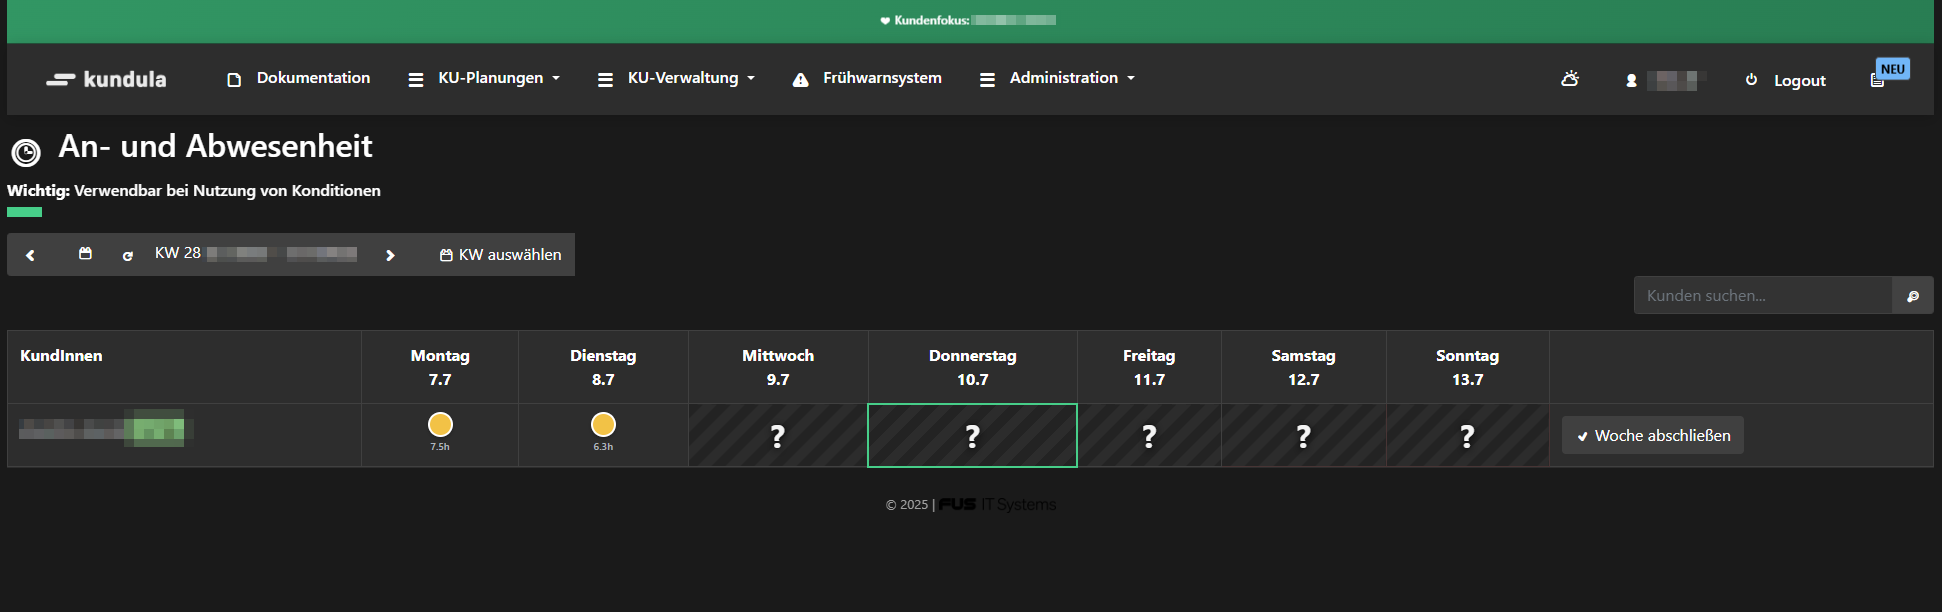Open the user profile icon

tap(1631, 80)
